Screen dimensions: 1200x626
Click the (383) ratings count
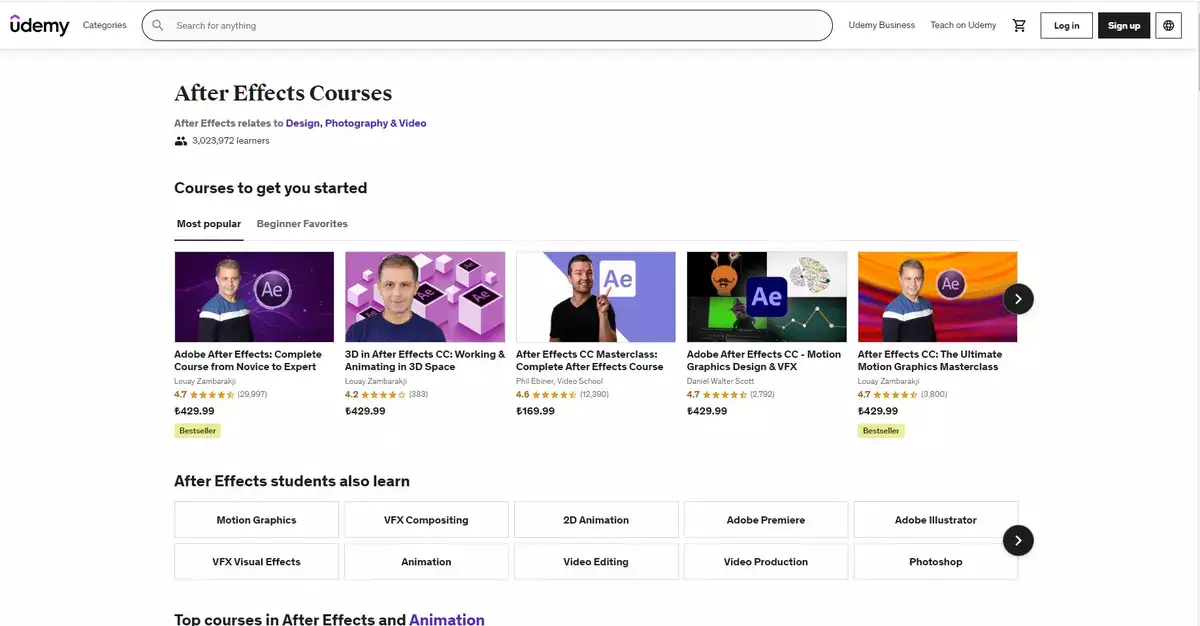418,395
